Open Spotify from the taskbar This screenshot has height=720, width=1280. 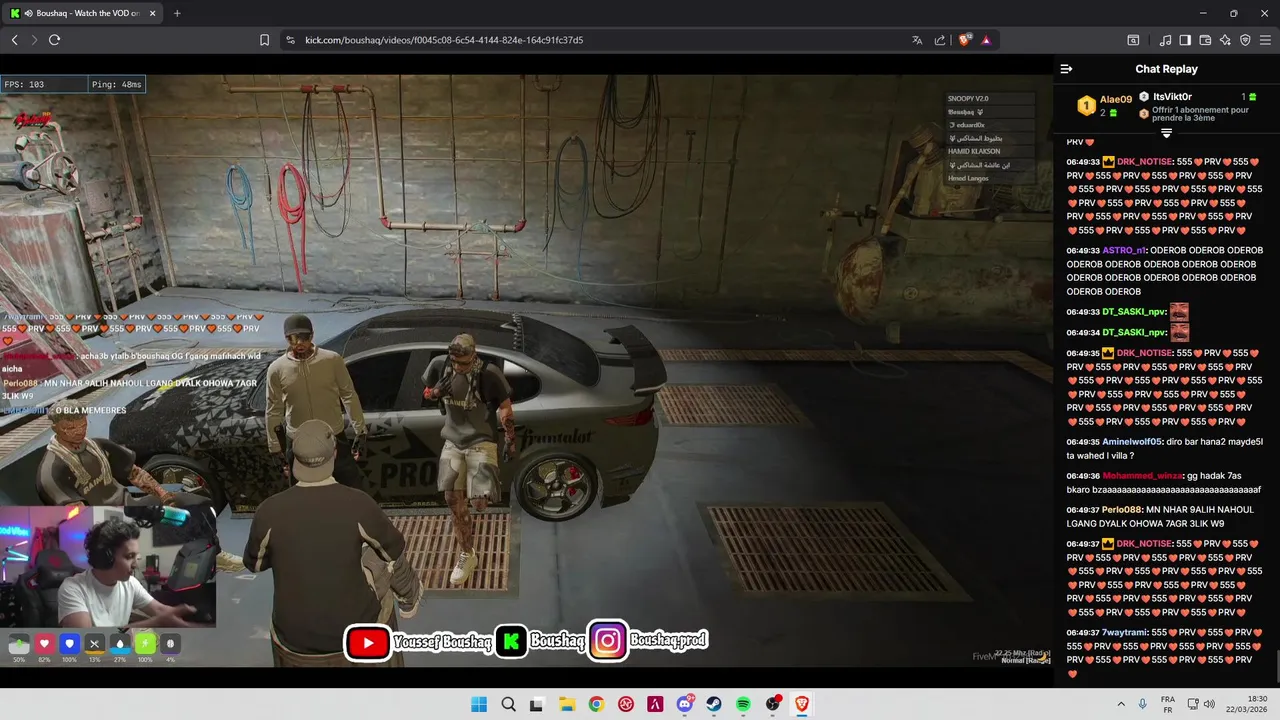pyautogui.click(x=743, y=704)
